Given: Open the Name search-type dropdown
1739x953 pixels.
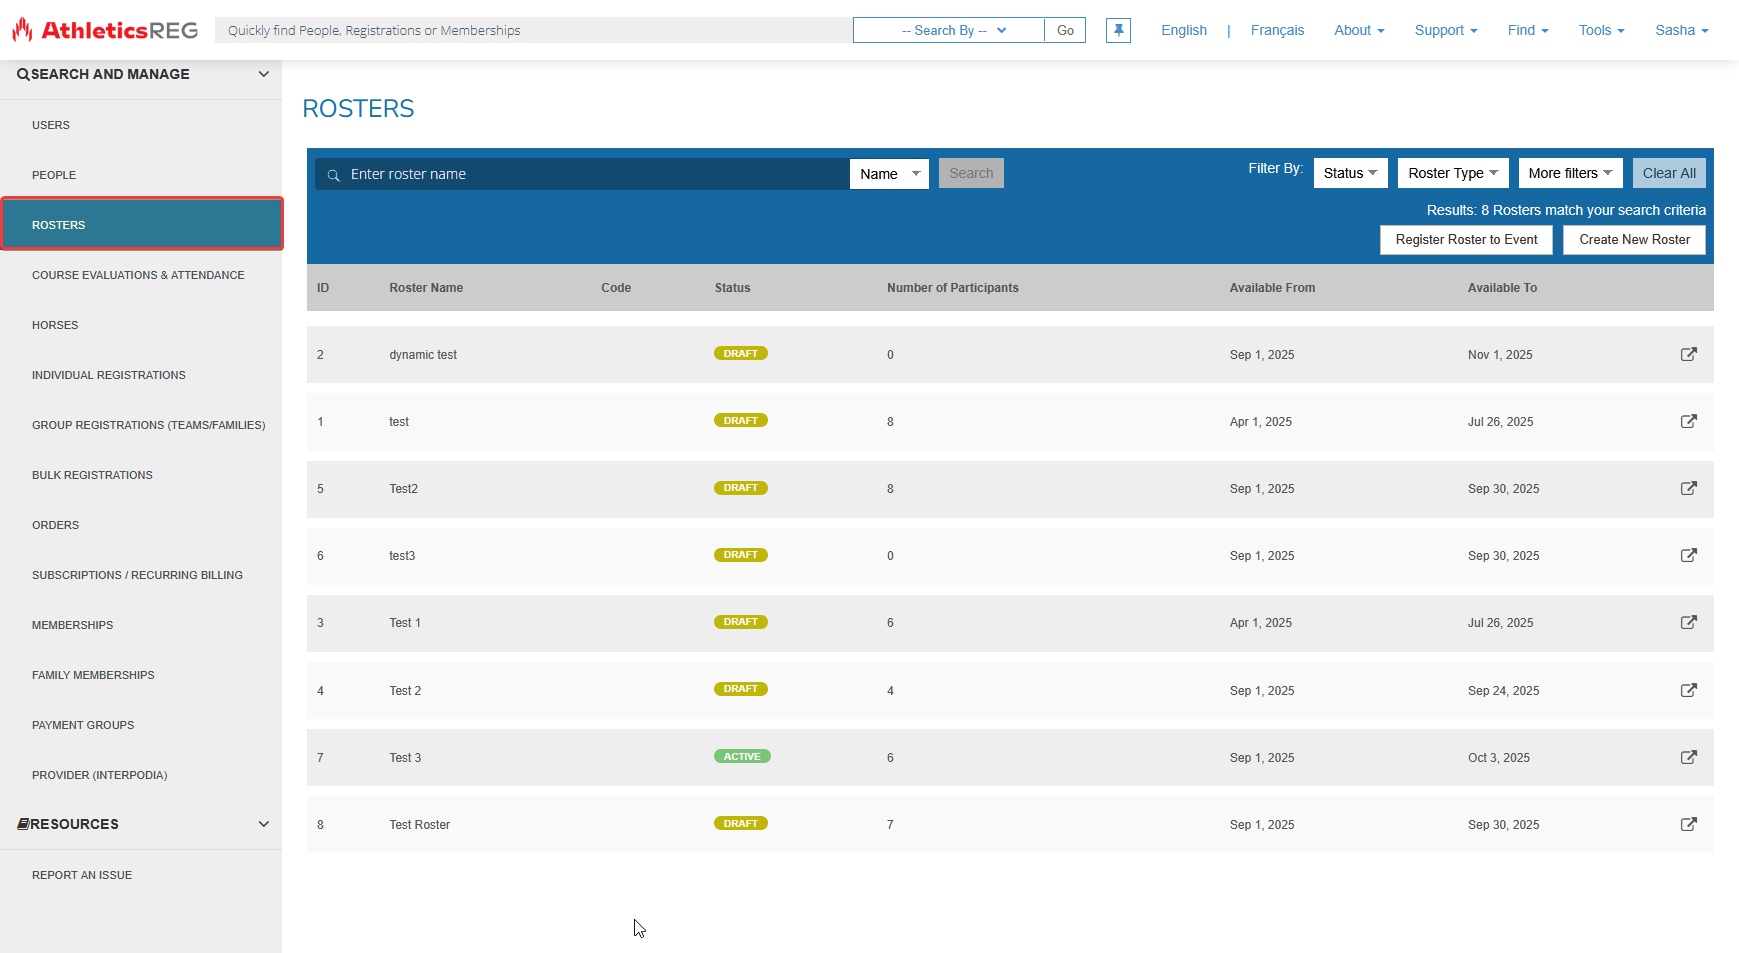Looking at the screenshot, I should (889, 174).
